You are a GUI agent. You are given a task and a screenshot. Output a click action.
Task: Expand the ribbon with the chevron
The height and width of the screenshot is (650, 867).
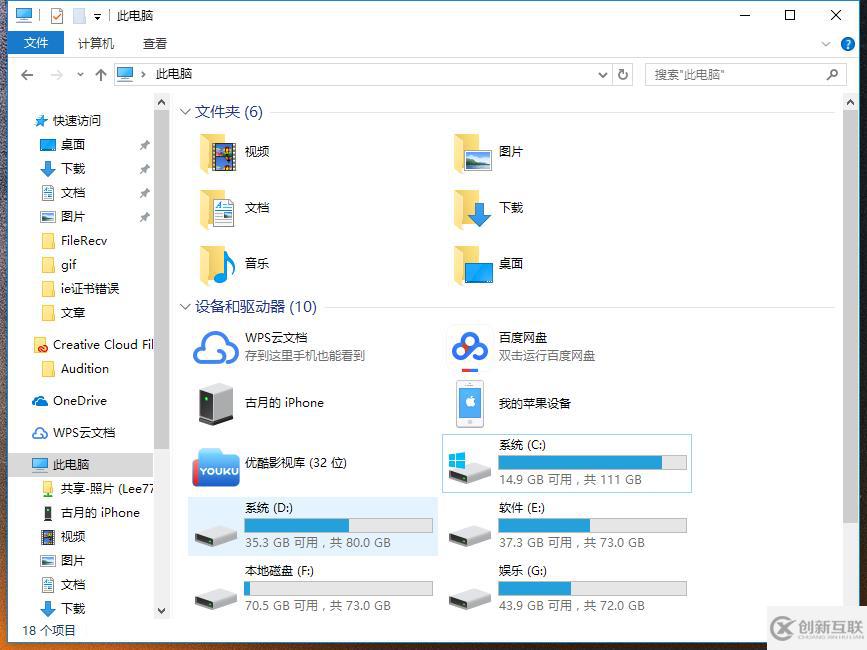click(x=826, y=44)
